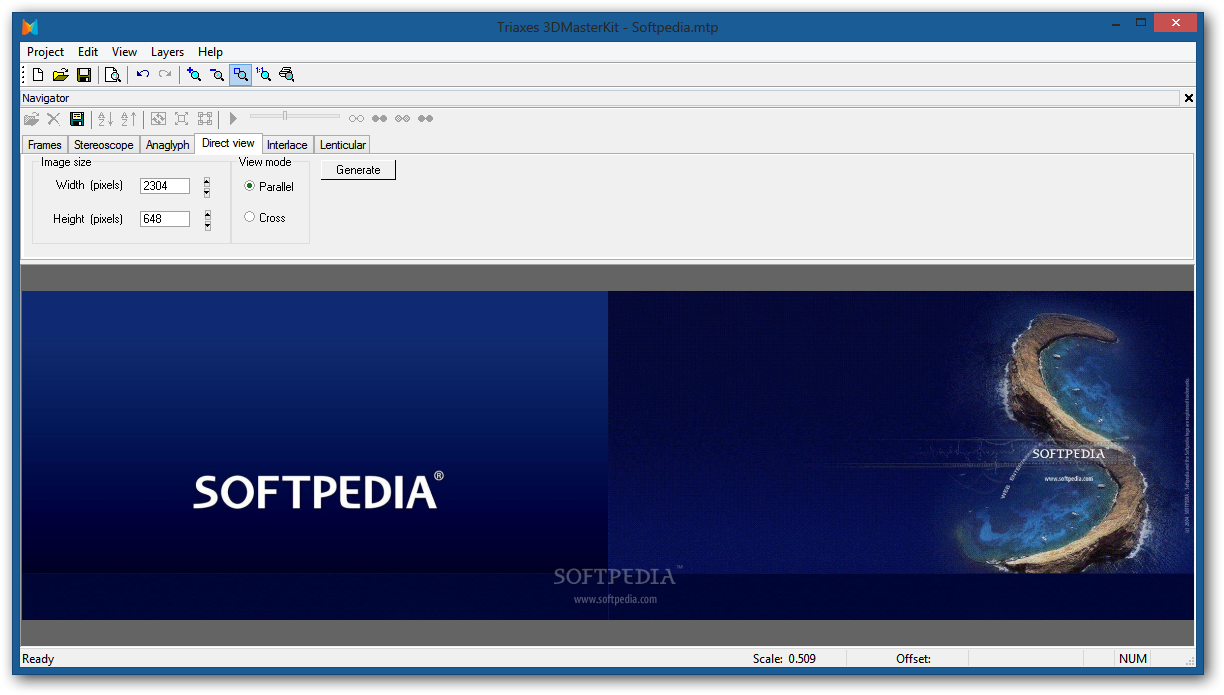This screenshot has height=695, width=1224.
Task: Open the Edit menu
Action: (88, 52)
